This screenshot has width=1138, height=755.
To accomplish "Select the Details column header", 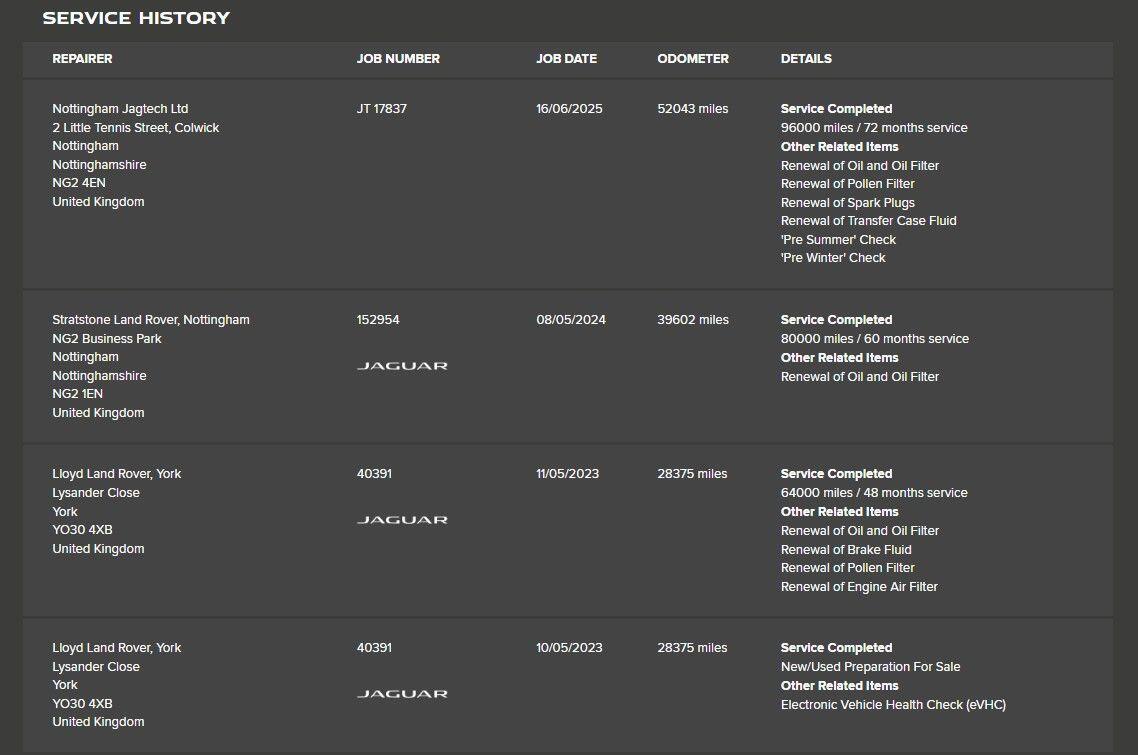I will [x=806, y=59].
